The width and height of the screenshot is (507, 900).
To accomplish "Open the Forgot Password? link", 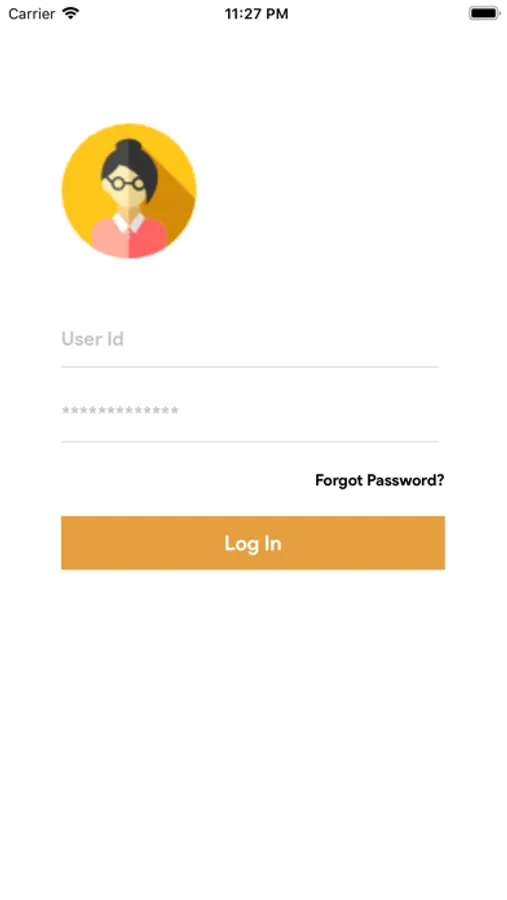I will (380, 480).
